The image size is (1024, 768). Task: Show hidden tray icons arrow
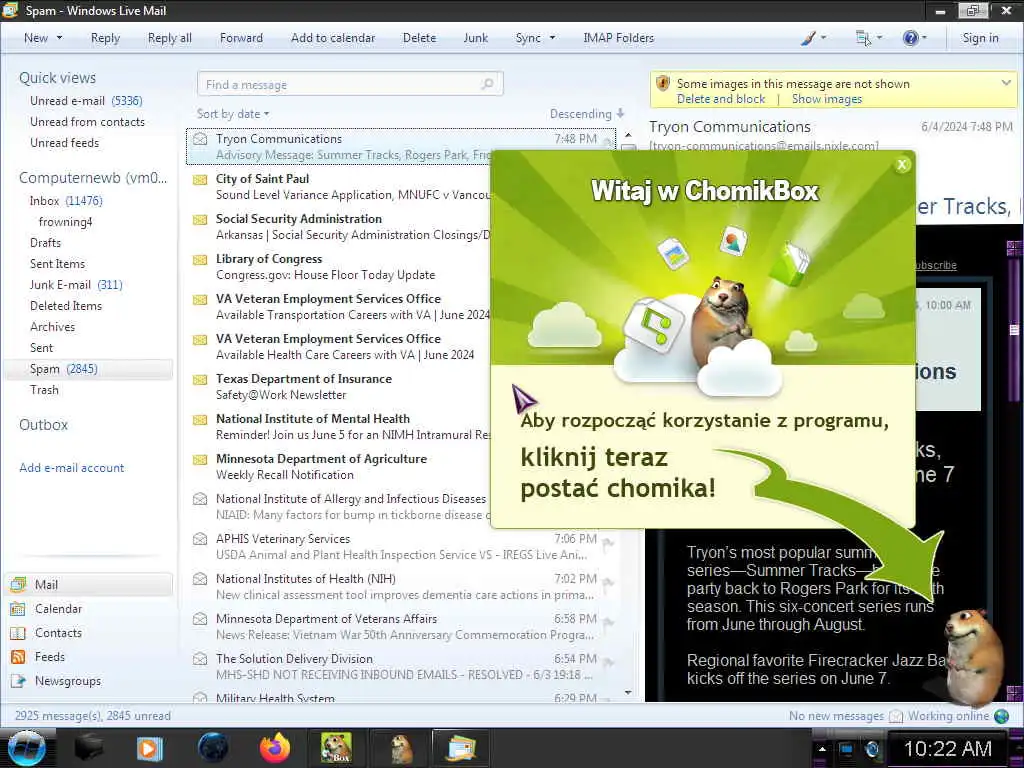(x=822, y=749)
